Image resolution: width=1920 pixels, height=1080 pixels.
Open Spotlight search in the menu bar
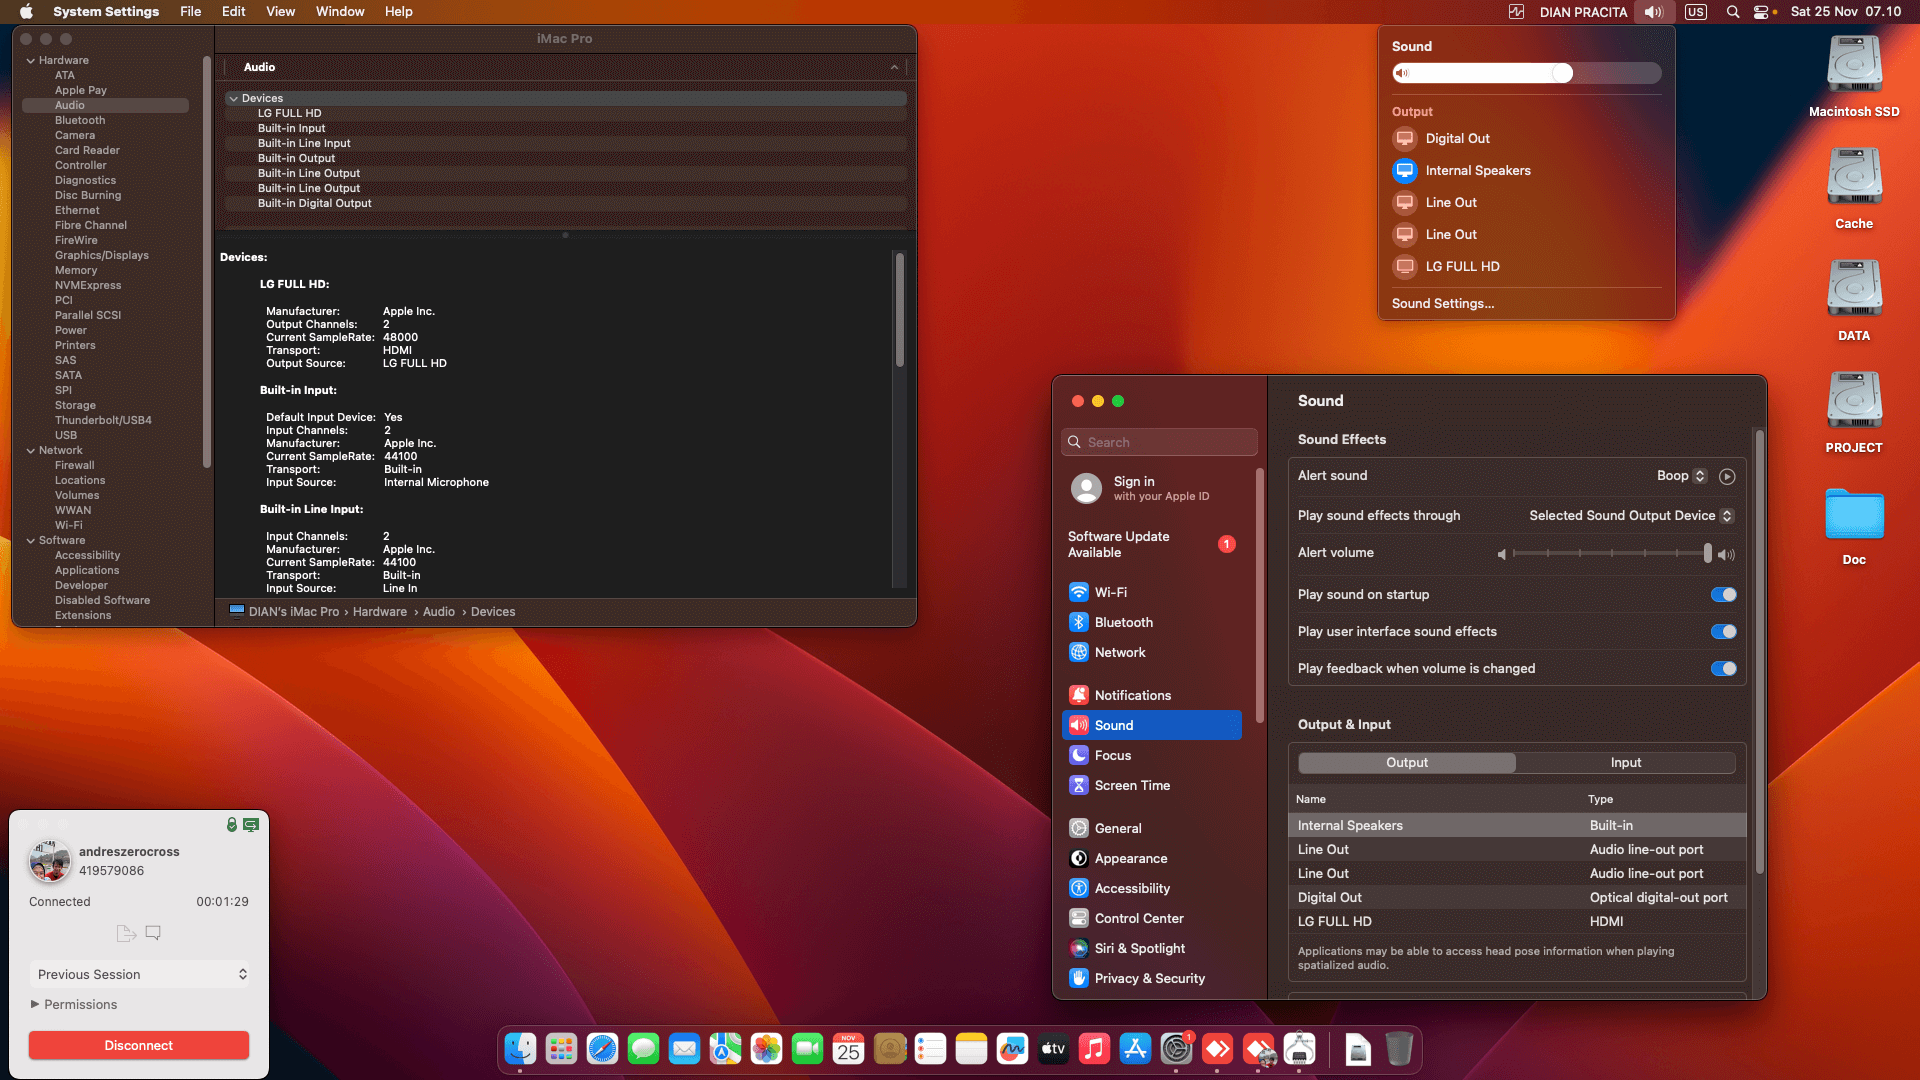point(1732,12)
